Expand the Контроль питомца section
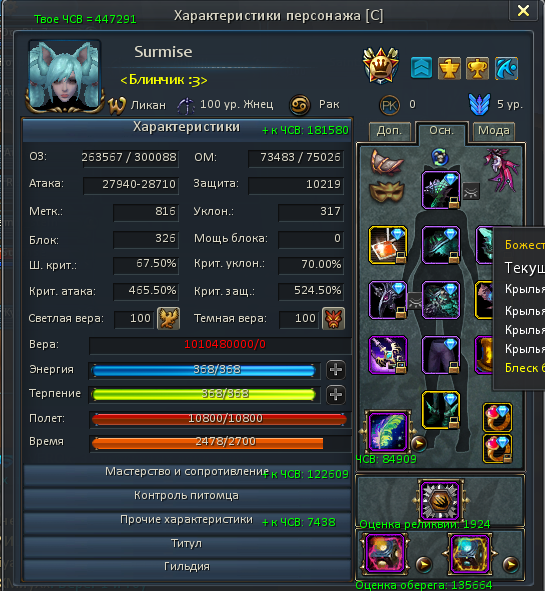The image size is (545, 591). tap(187, 496)
